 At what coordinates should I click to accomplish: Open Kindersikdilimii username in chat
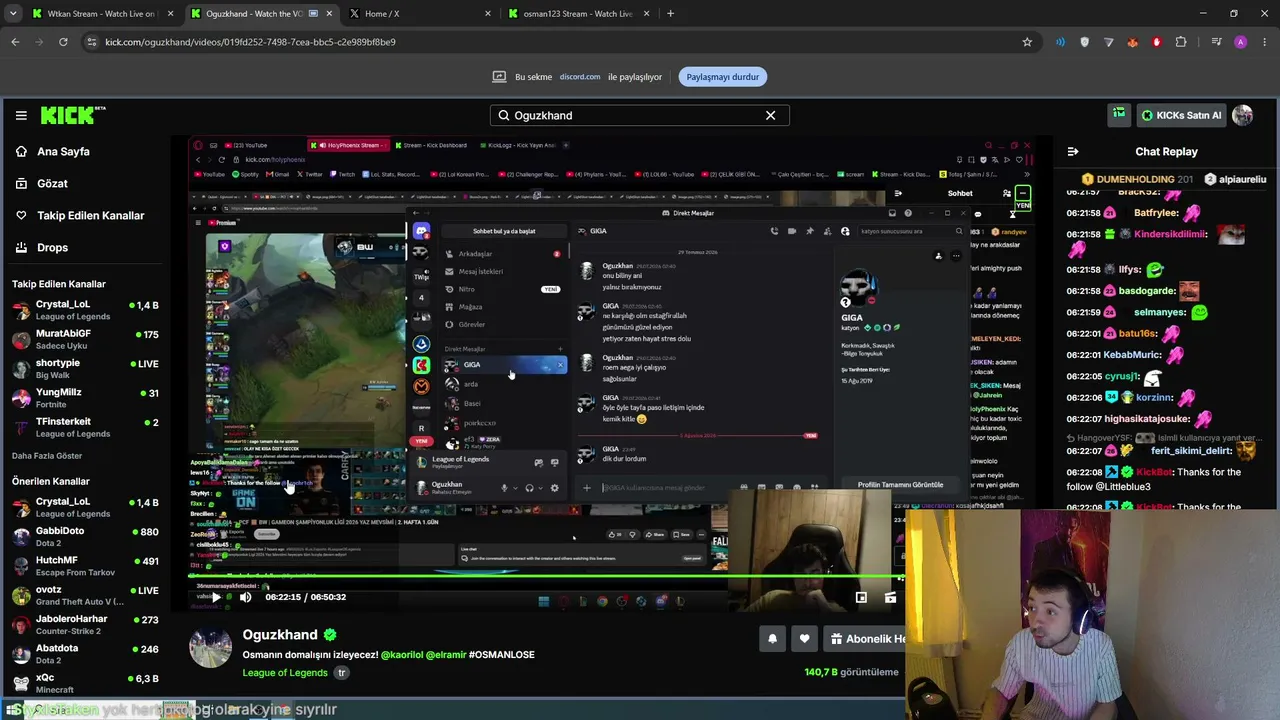pos(1171,234)
